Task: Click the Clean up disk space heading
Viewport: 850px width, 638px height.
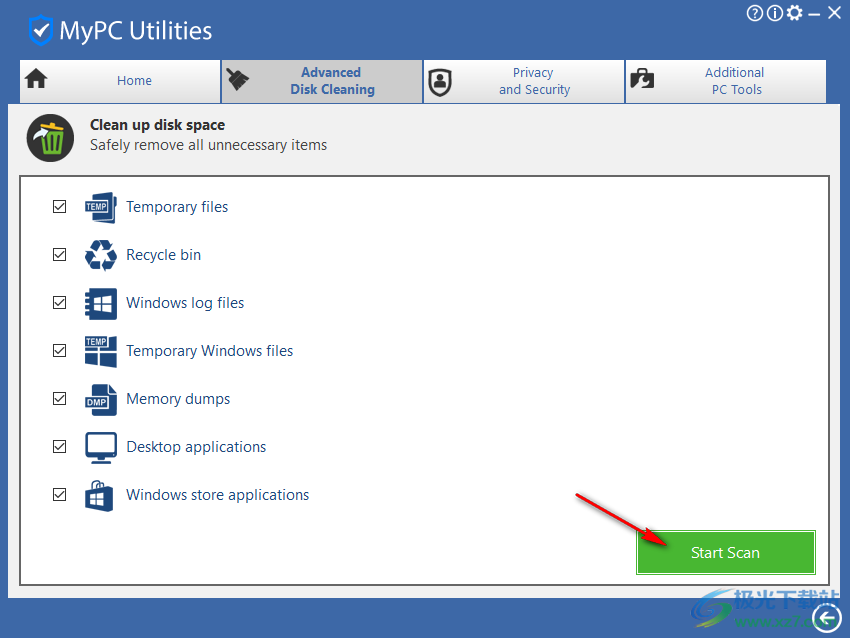Action: pos(157,125)
